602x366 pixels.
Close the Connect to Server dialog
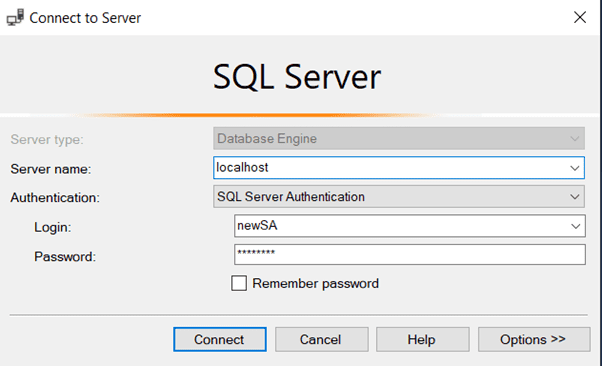(580, 17)
